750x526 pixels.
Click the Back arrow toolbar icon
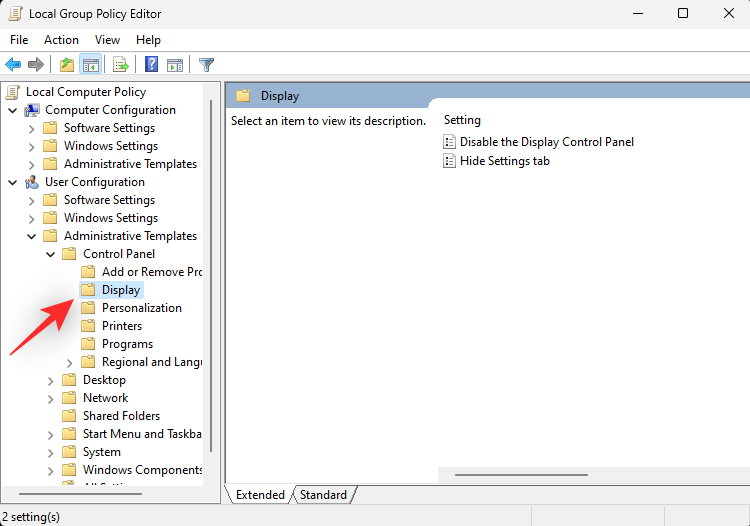click(14, 65)
